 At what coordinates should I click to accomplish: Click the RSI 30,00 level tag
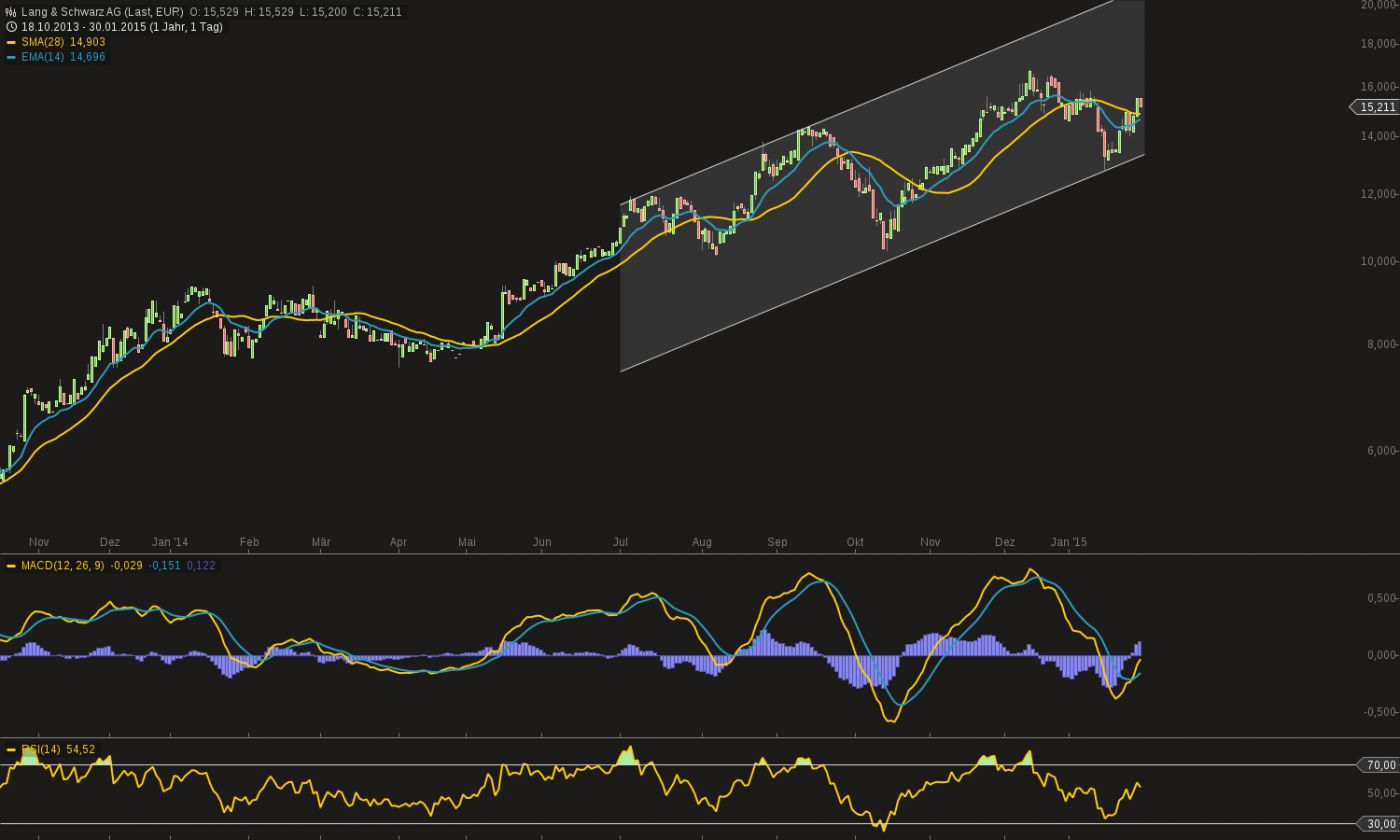pos(1380,824)
